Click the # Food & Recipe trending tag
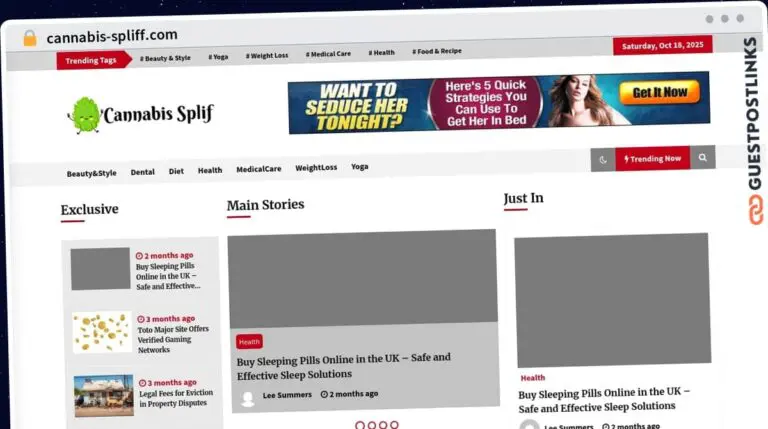The width and height of the screenshot is (768, 429). 437,51
